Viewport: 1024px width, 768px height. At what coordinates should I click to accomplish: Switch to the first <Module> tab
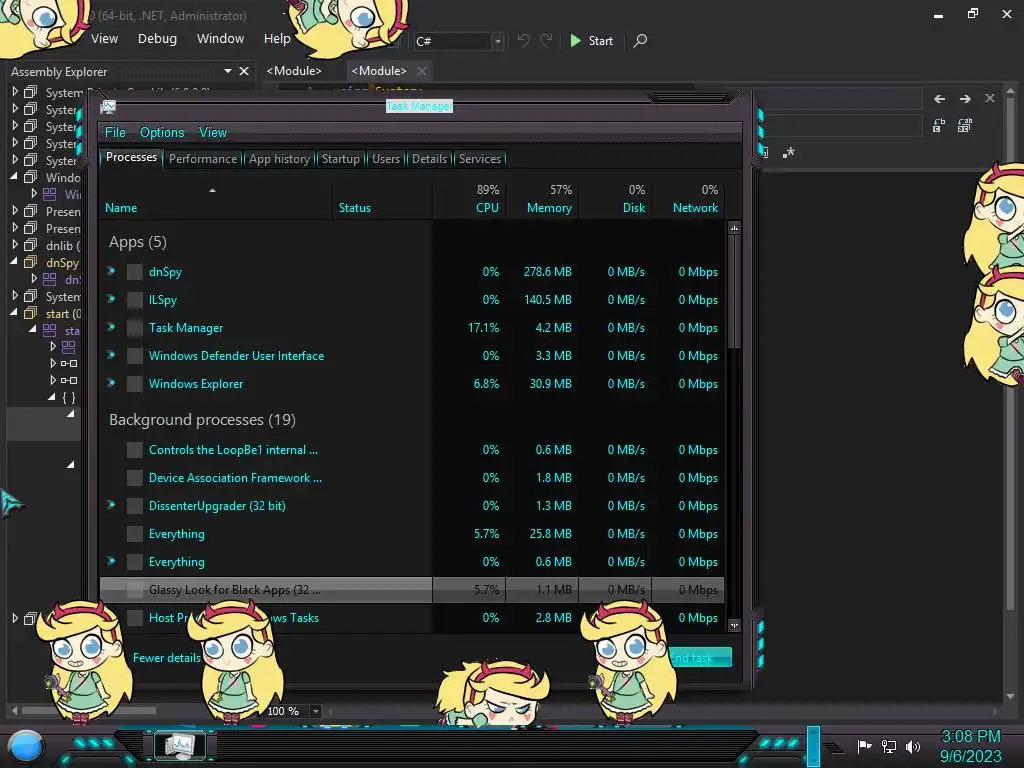pos(294,71)
